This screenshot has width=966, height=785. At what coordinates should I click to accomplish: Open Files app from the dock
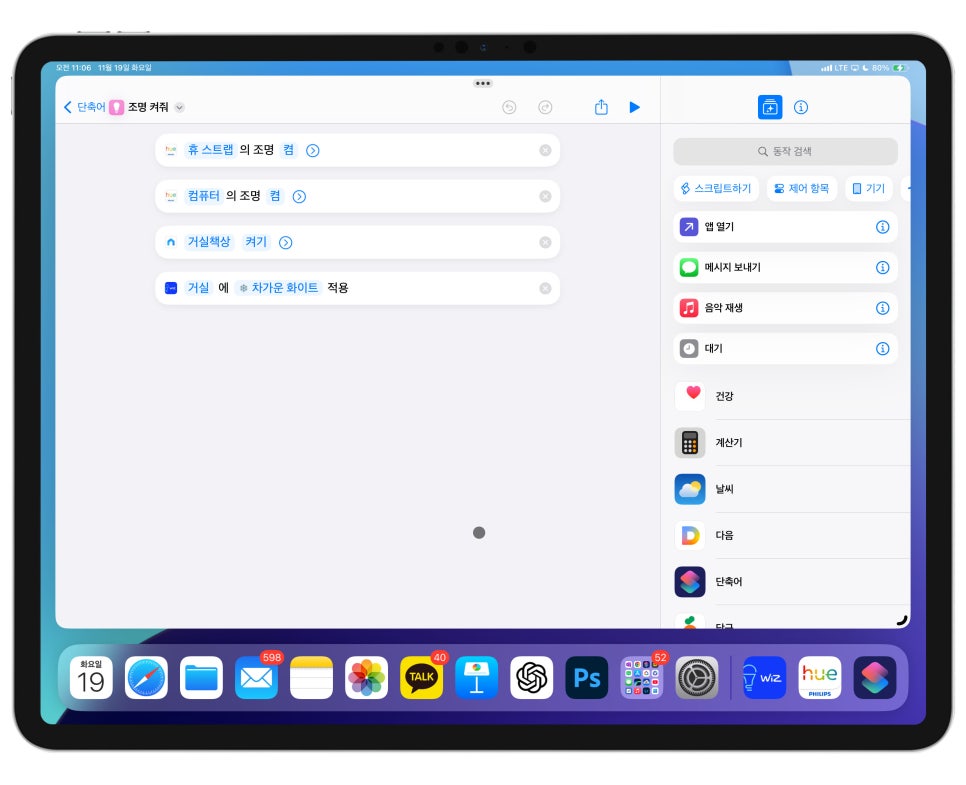pyautogui.click(x=201, y=677)
